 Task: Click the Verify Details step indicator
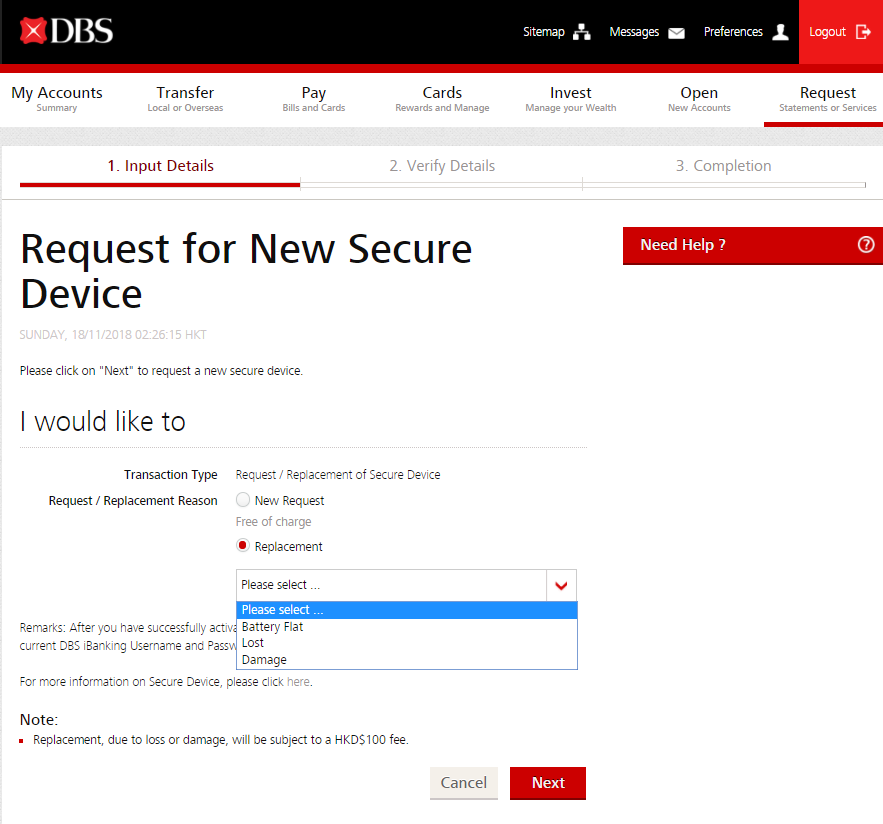(x=442, y=166)
